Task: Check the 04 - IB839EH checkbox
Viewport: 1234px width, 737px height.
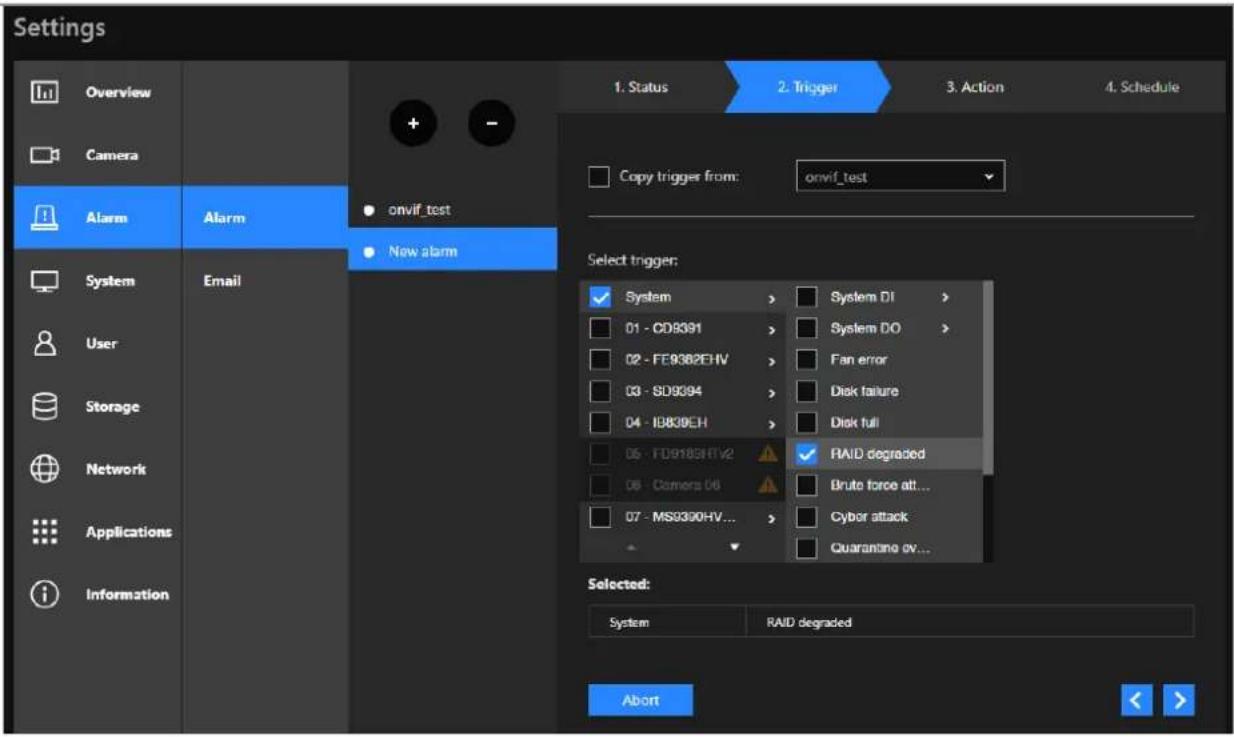Action: (x=600, y=422)
